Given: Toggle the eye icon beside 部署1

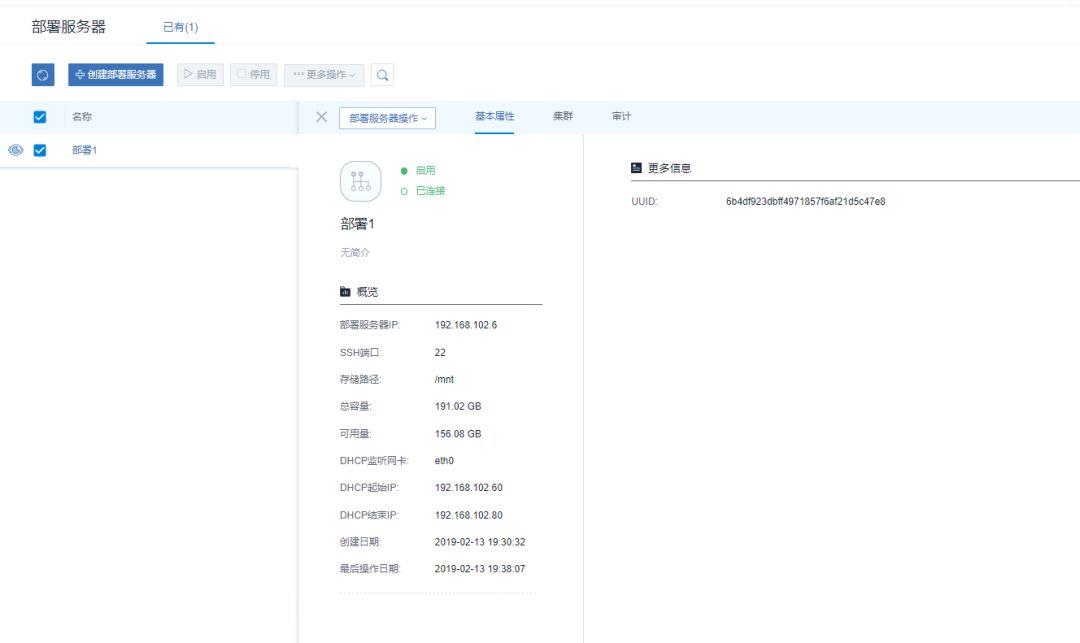Looking at the screenshot, I should (x=16, y=150).
